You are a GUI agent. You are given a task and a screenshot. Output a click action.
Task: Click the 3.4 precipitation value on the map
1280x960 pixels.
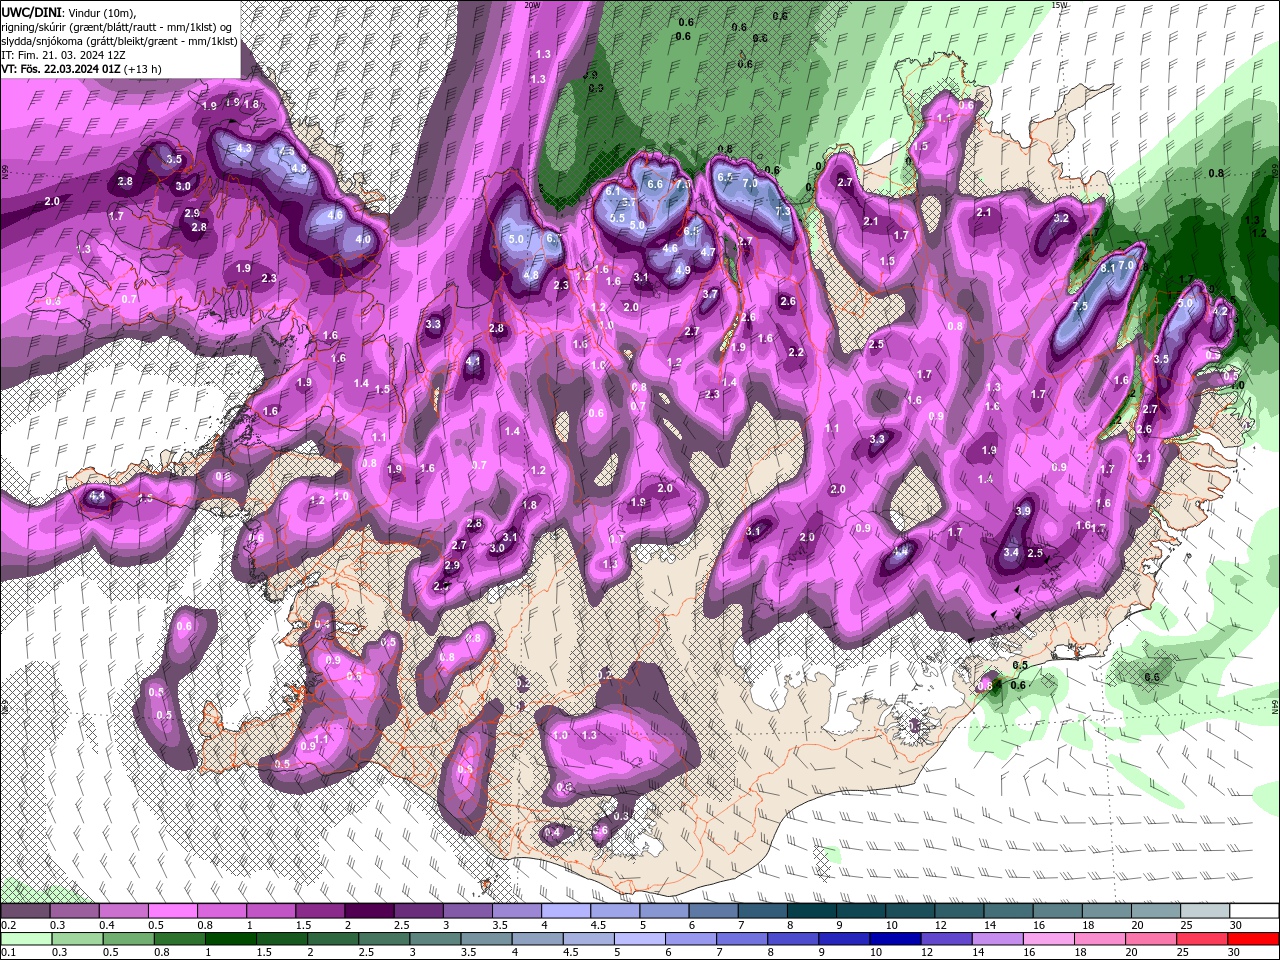click(1011, 552)
